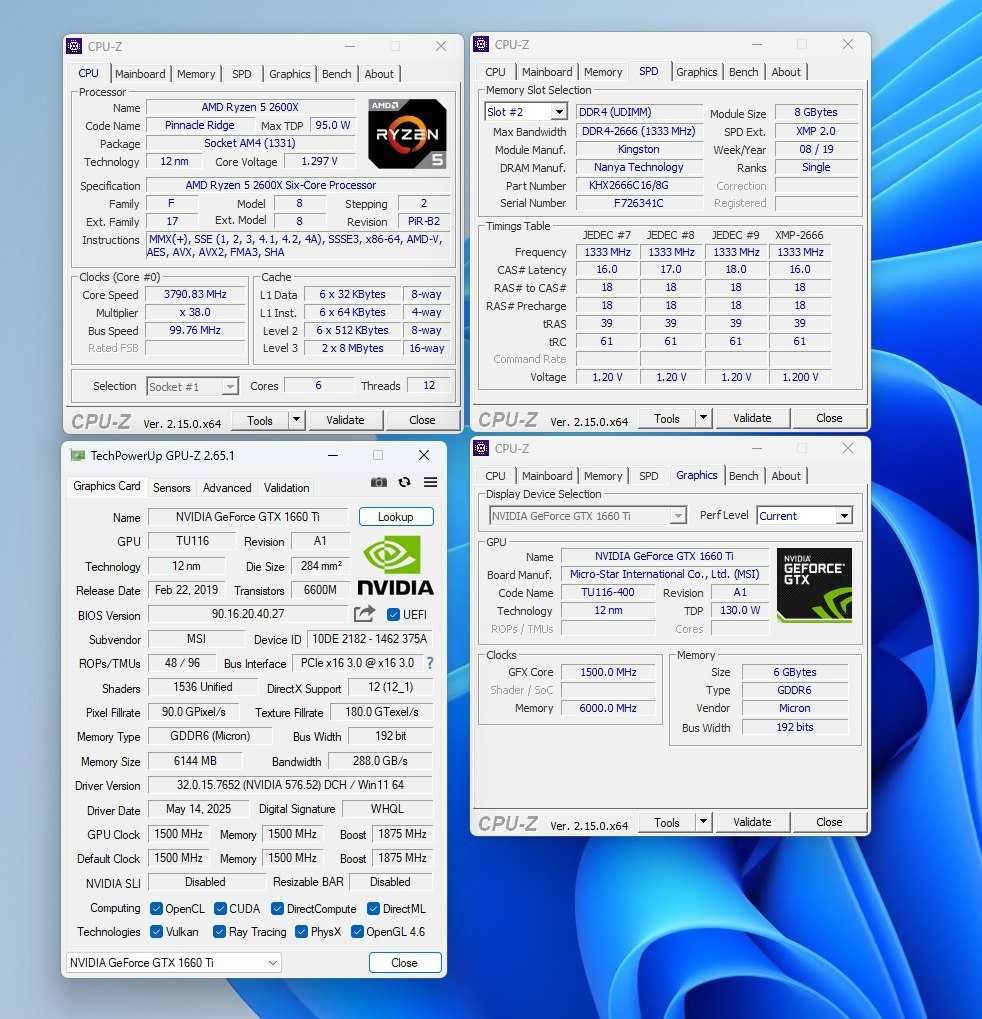Image resolution: width=982 pixels, height=1019 pixels.
Task: Click the Device ID value 10DE 2182
Action: (369, 639)
